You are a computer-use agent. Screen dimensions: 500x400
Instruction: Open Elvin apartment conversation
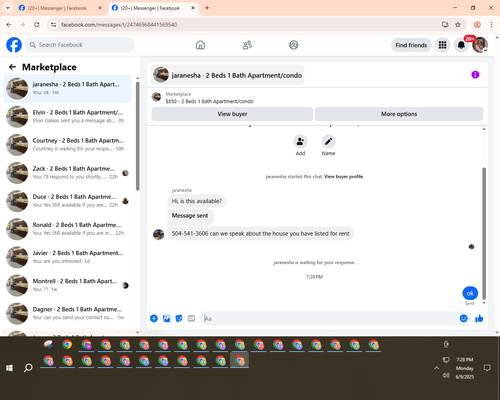(x=67, y=116)
